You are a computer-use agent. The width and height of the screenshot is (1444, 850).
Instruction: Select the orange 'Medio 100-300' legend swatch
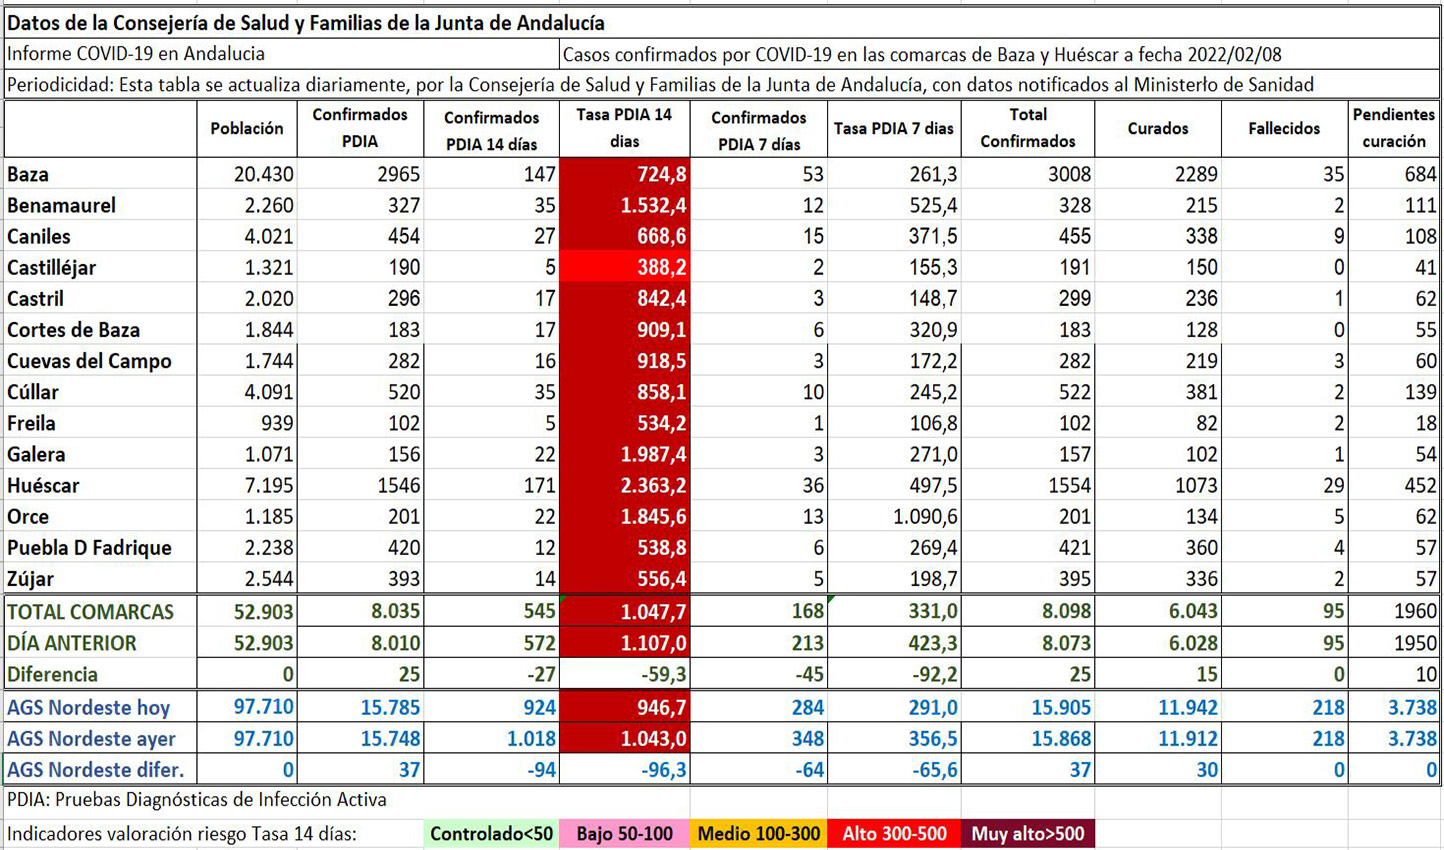pyautogui.click(x=758, y=834)
